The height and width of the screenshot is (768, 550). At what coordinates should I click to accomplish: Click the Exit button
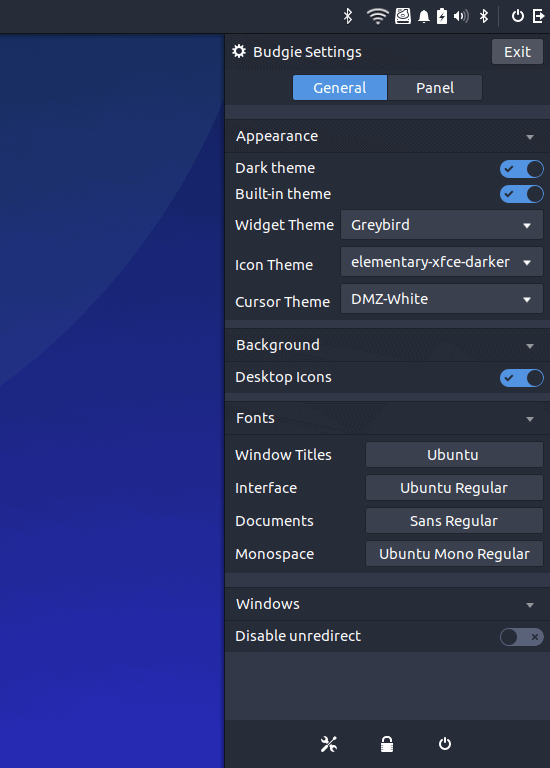[x=517, y=51]
